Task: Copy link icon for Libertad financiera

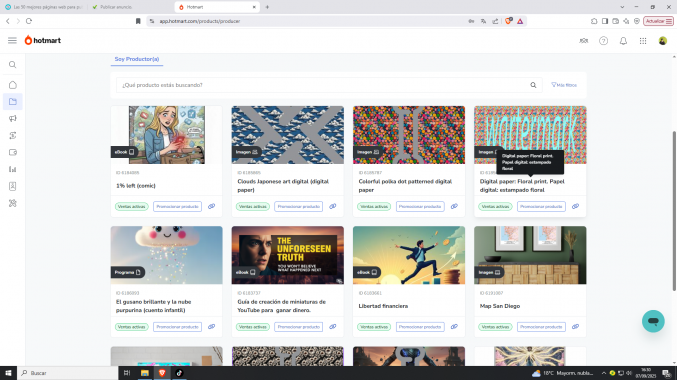Action: 454,327
